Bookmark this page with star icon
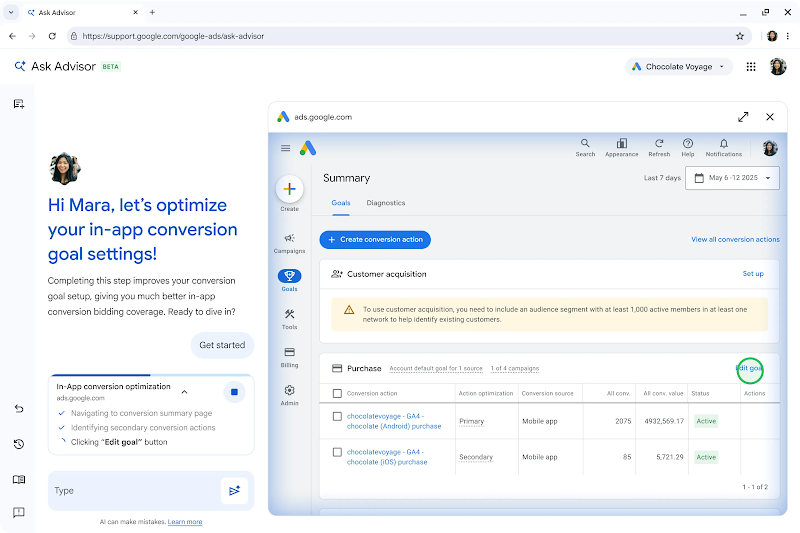The height and width of the screenshot is (533, 800). pos(739,36)
